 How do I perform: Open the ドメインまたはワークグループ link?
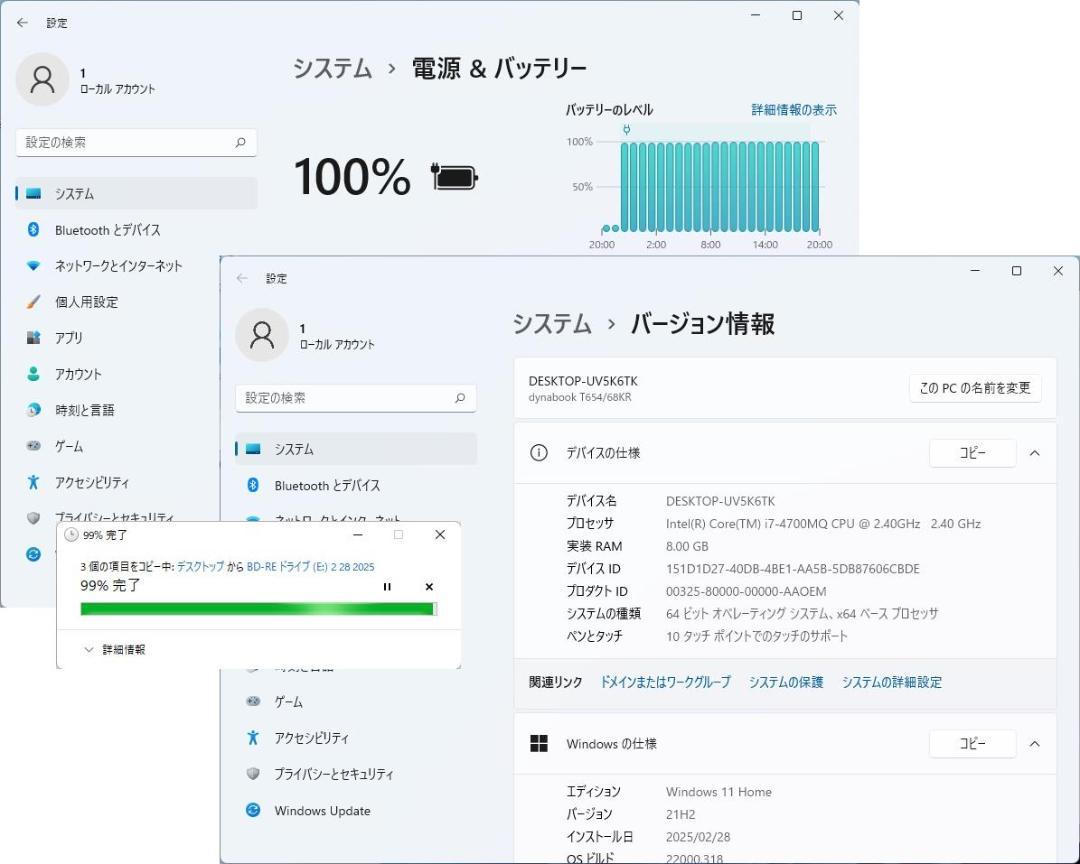(665, 682)
